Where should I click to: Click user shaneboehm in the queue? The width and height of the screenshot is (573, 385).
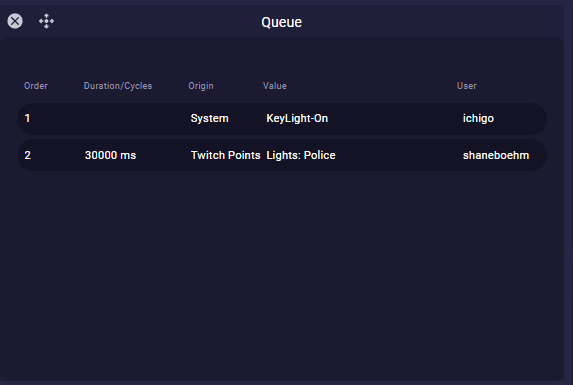pos(496,155)
